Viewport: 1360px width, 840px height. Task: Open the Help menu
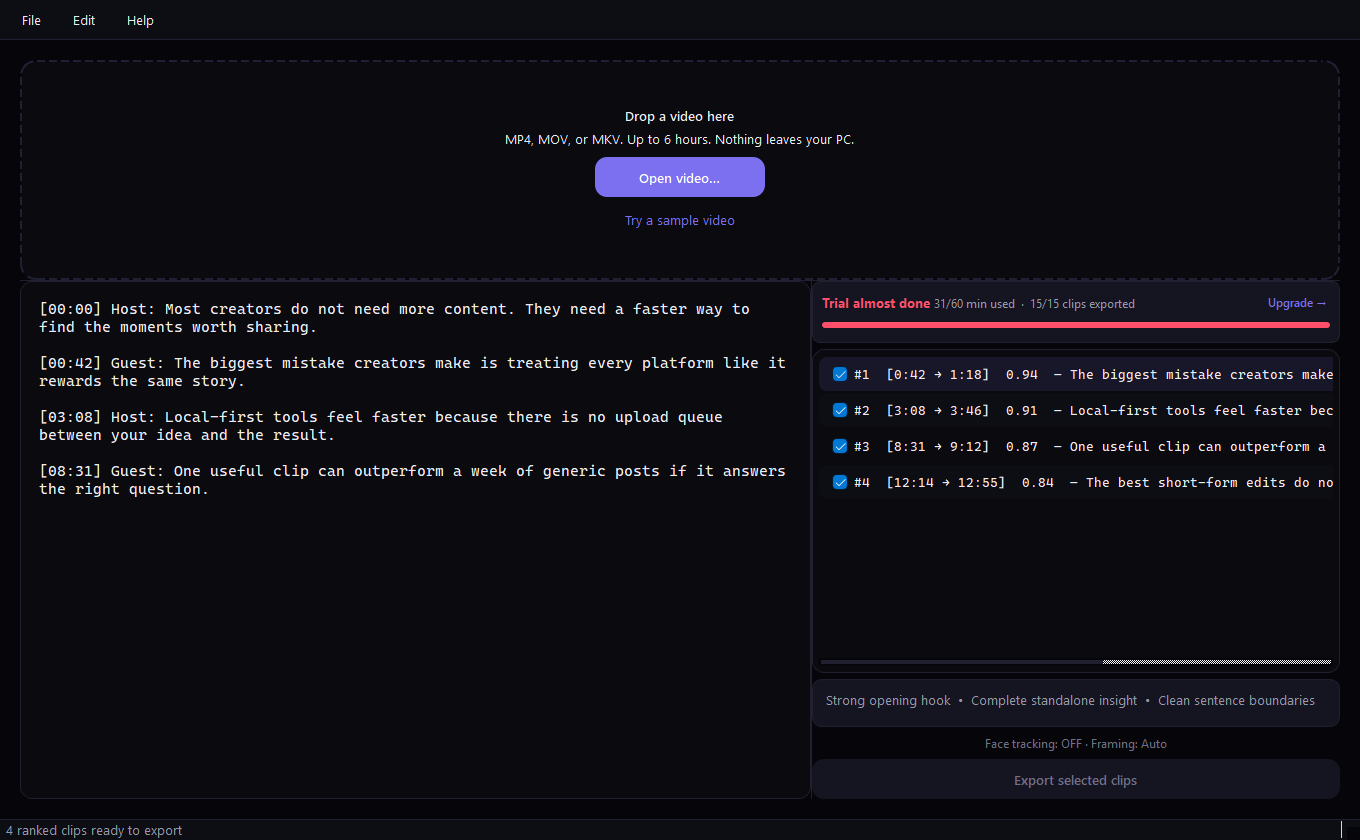pos(140,20)
